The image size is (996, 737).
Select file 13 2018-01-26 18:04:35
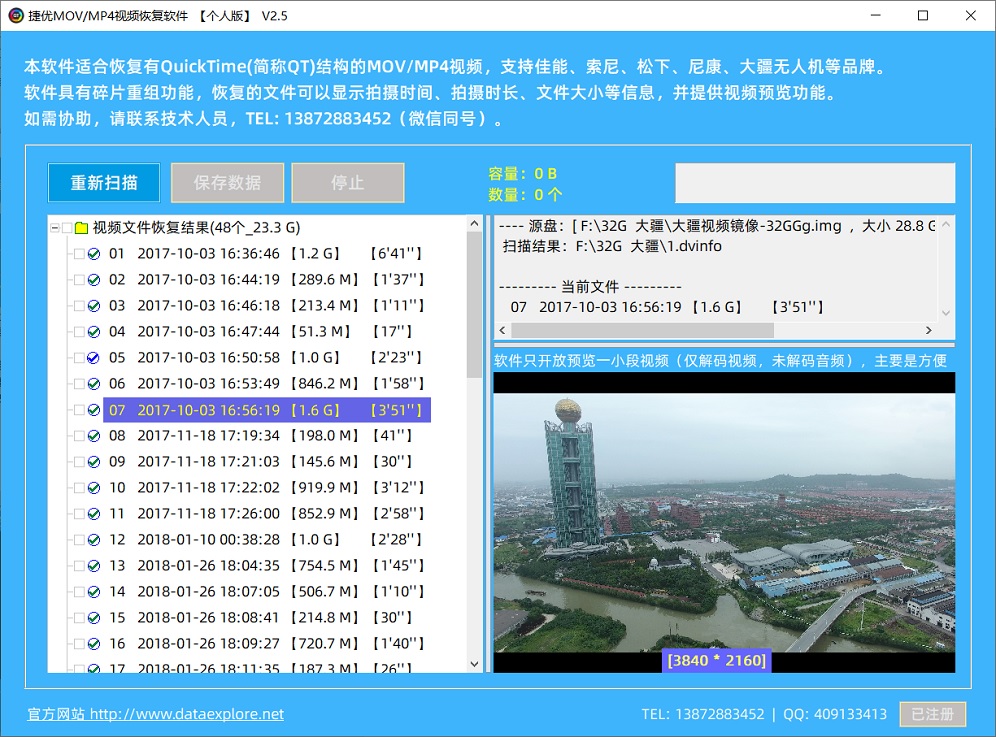(x=266, y=566)
